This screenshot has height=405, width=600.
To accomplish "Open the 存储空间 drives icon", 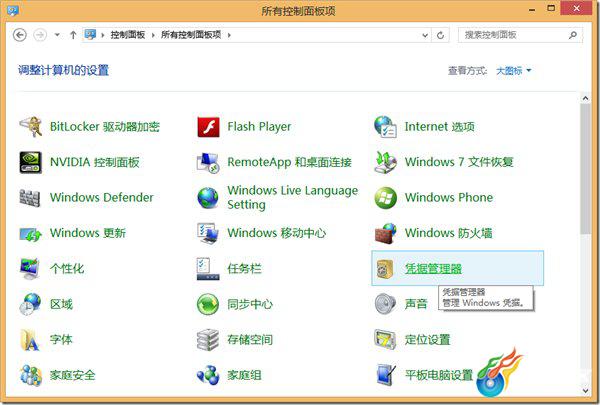I will point(208,340).
